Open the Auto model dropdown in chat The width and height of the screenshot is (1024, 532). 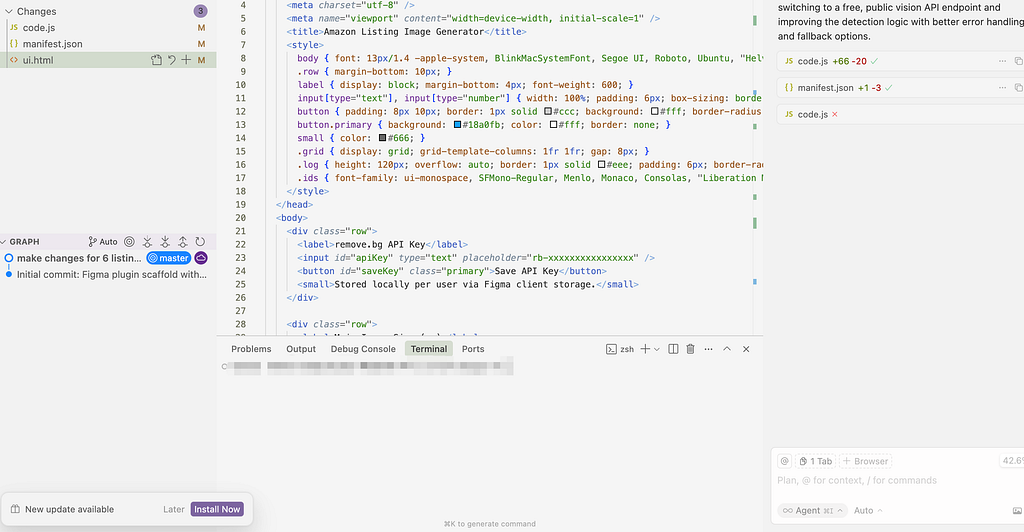(868, 510)
